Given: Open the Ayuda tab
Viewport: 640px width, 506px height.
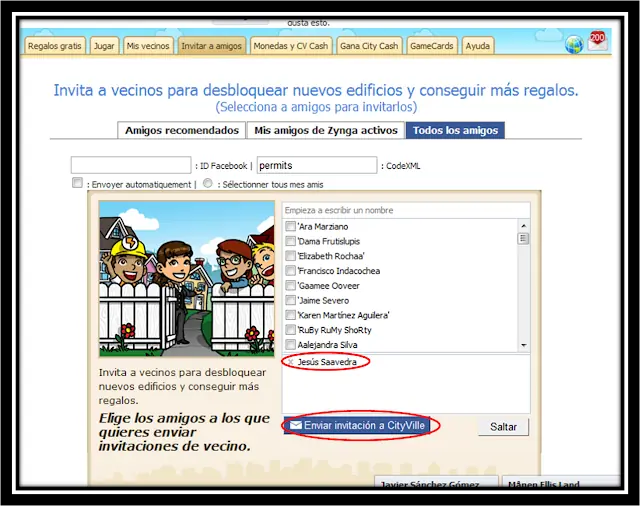Looking at the screenshot, I should pos(478,46).
